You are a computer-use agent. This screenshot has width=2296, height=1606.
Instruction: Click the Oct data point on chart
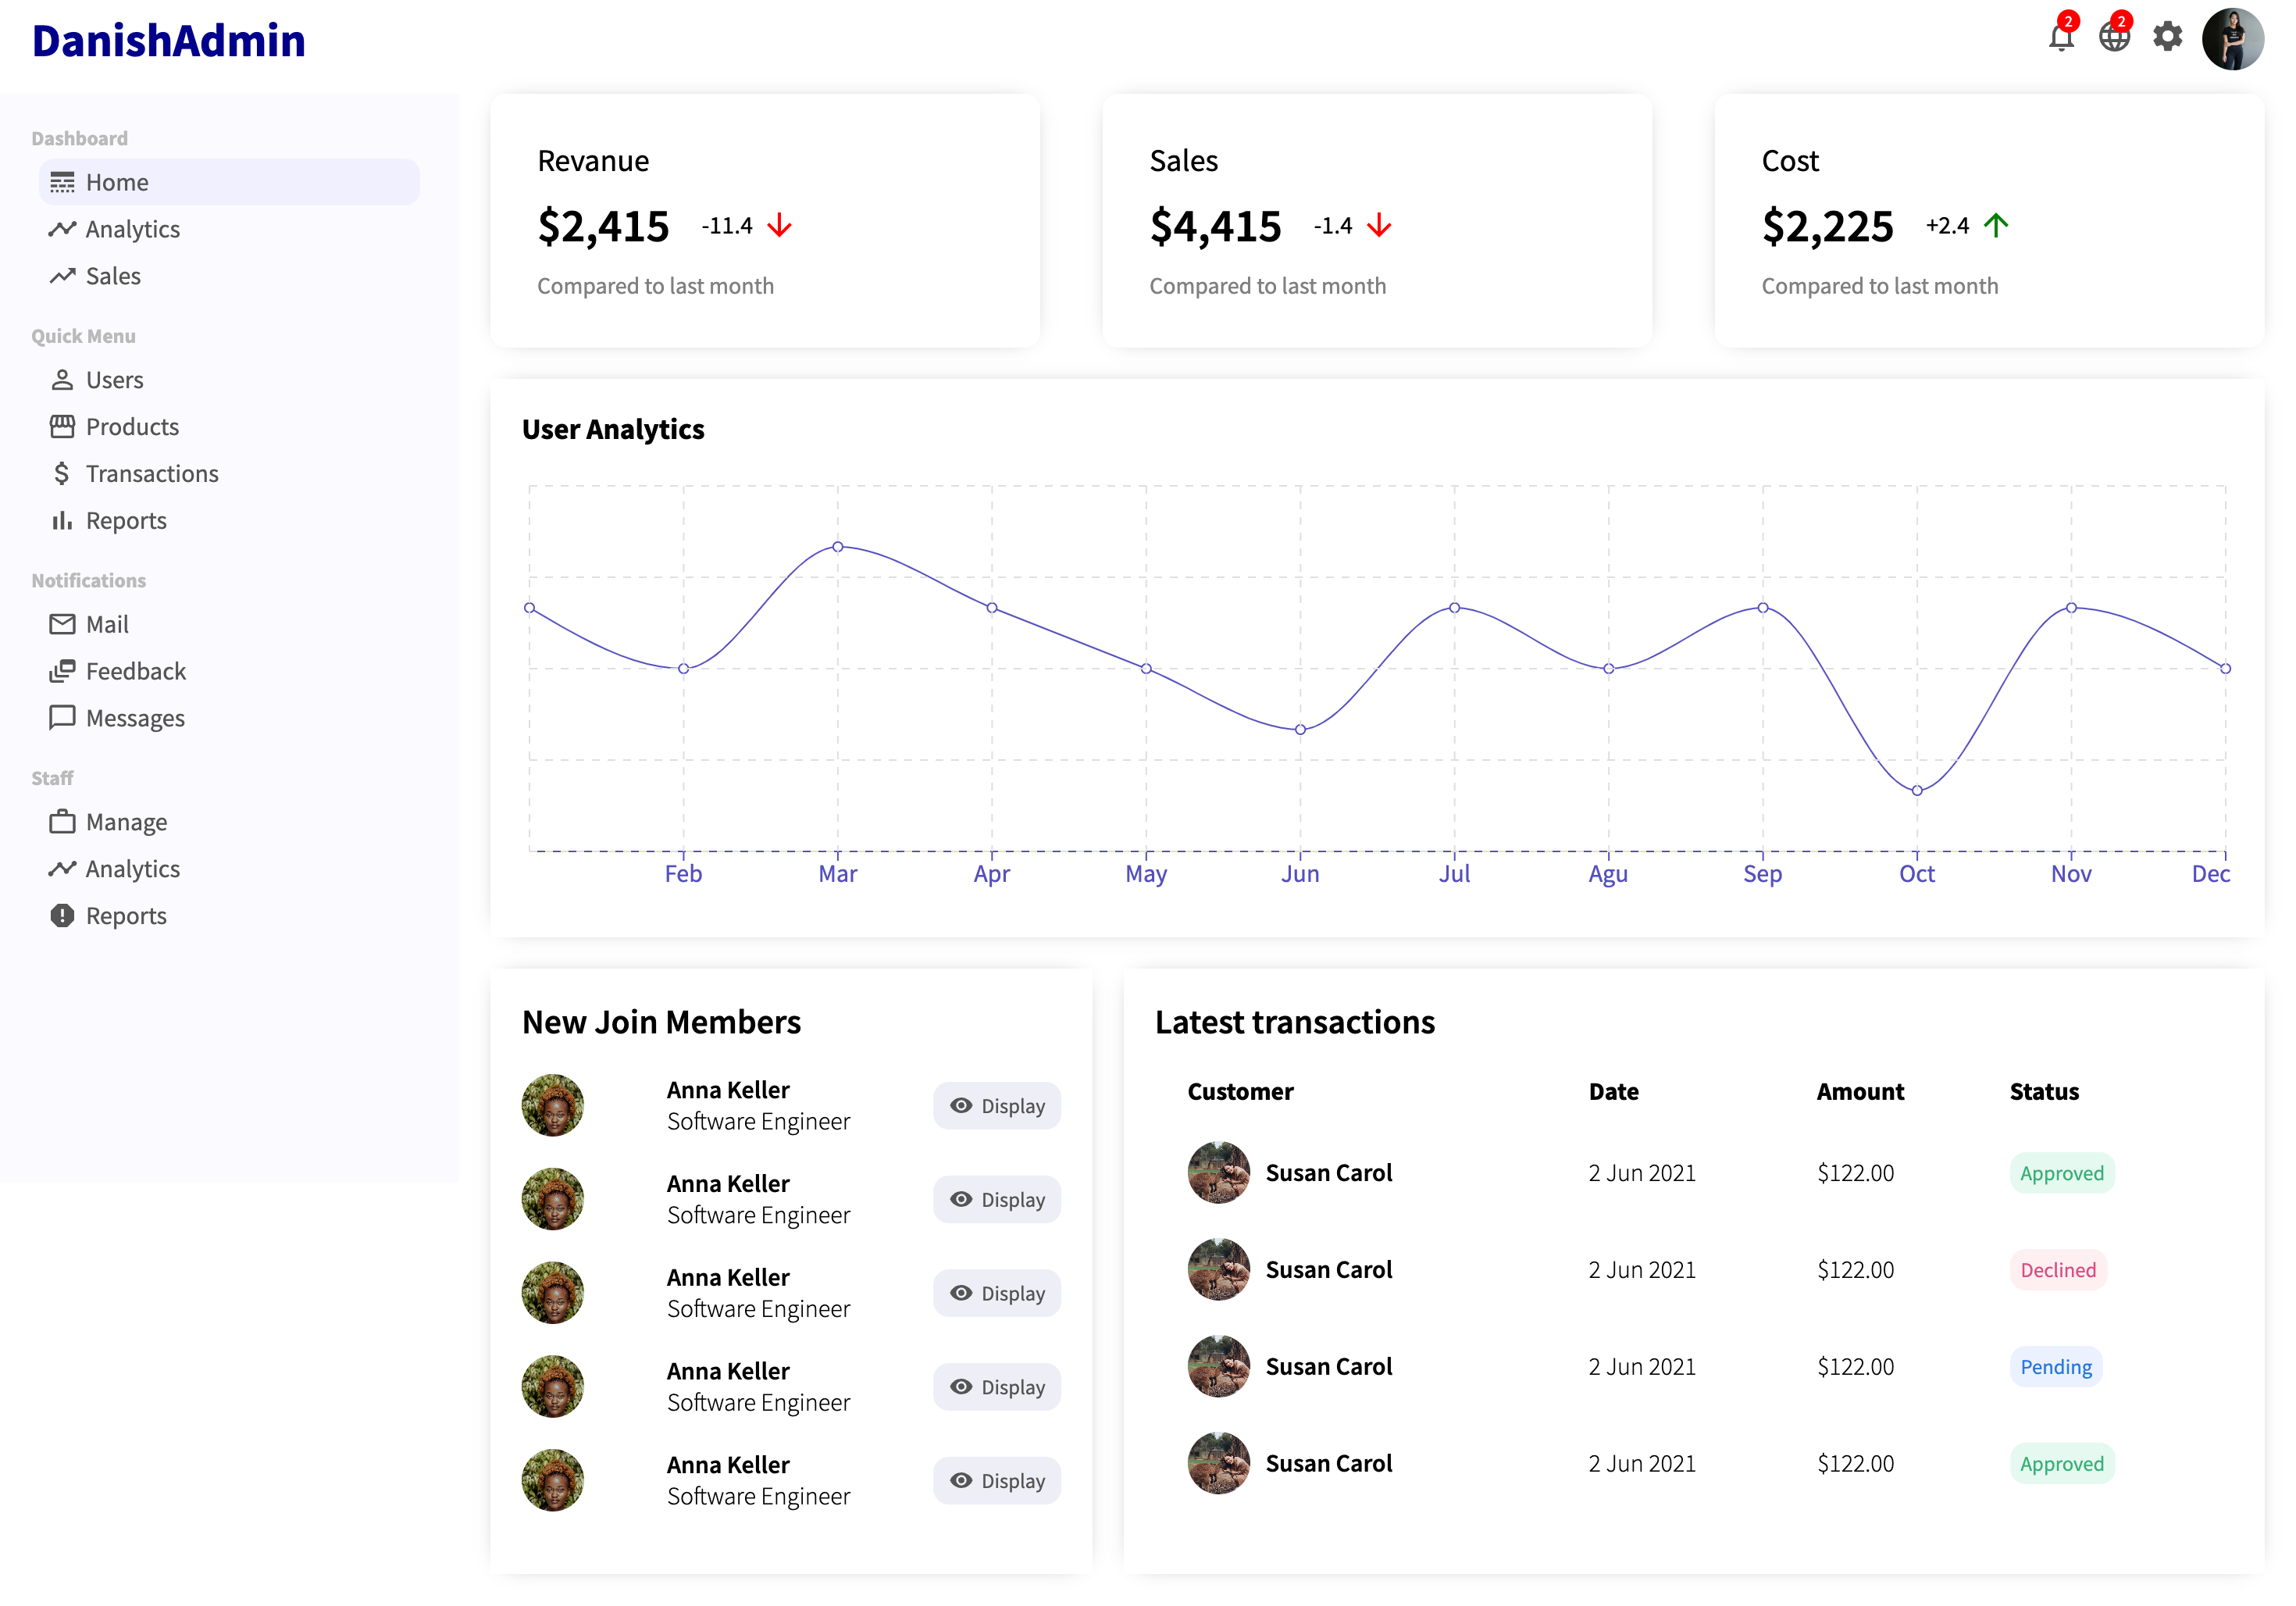point(1917,791)
